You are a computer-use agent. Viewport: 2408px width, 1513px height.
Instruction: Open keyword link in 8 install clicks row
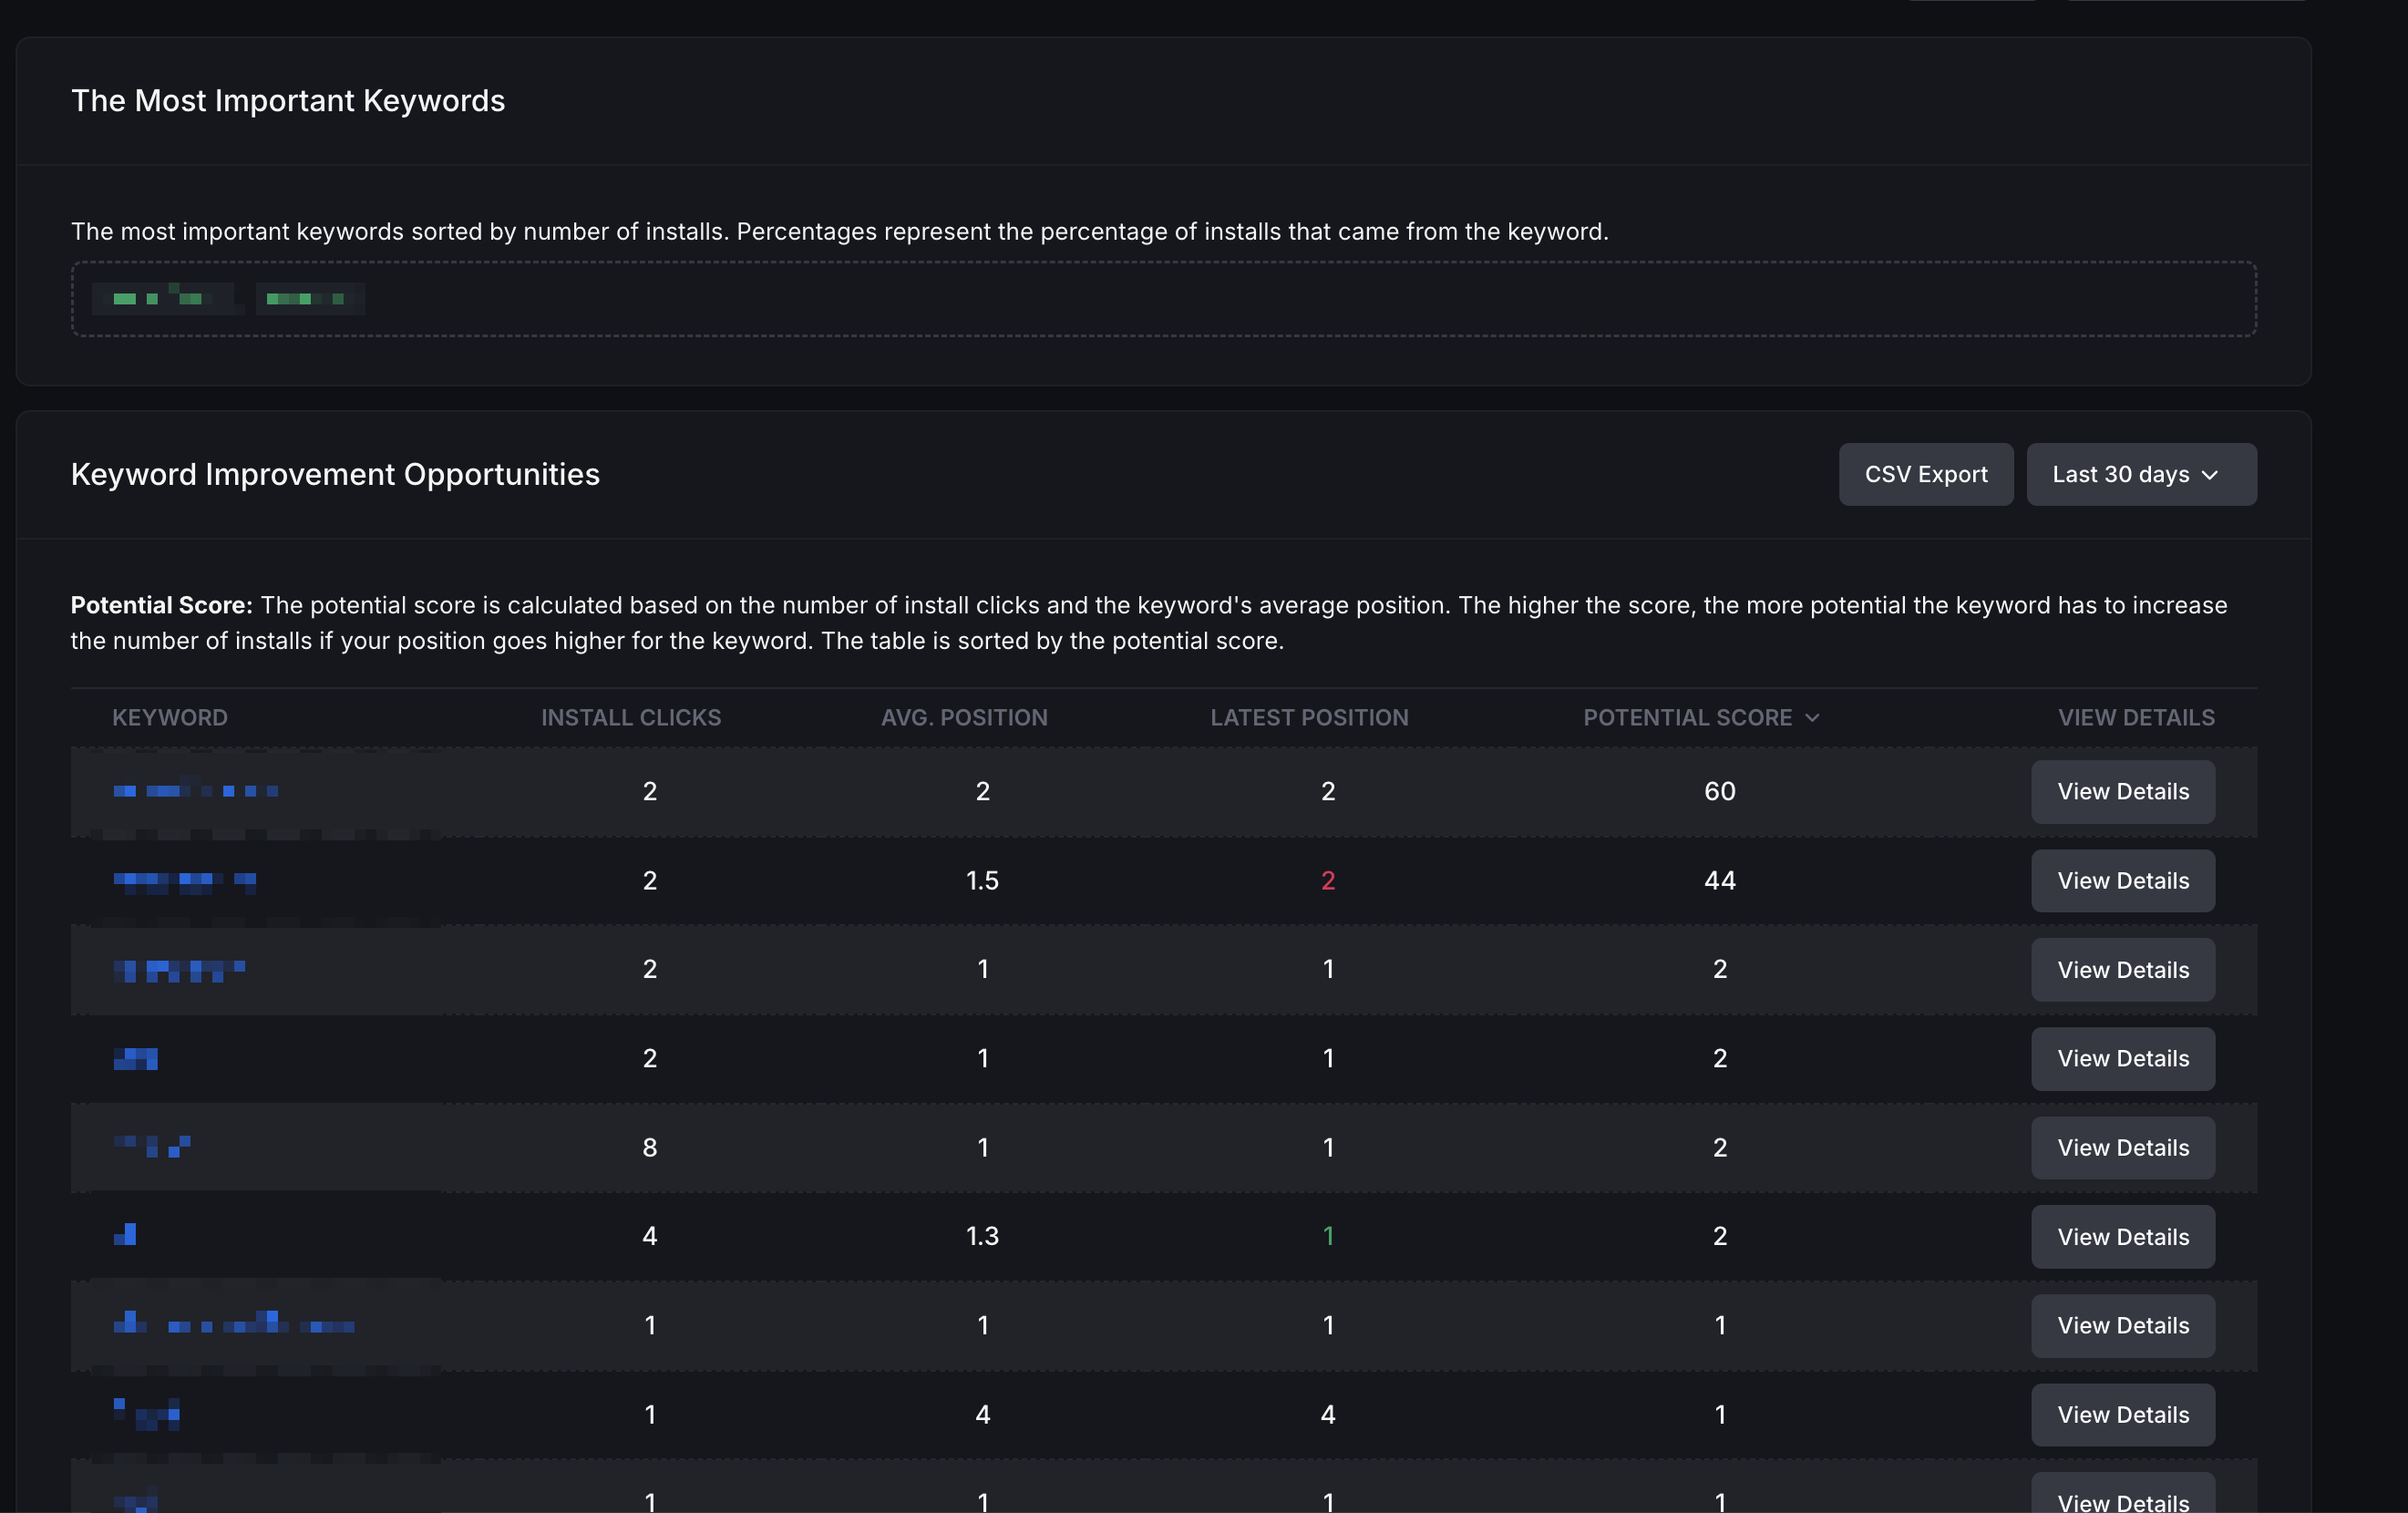point(152,1146)
